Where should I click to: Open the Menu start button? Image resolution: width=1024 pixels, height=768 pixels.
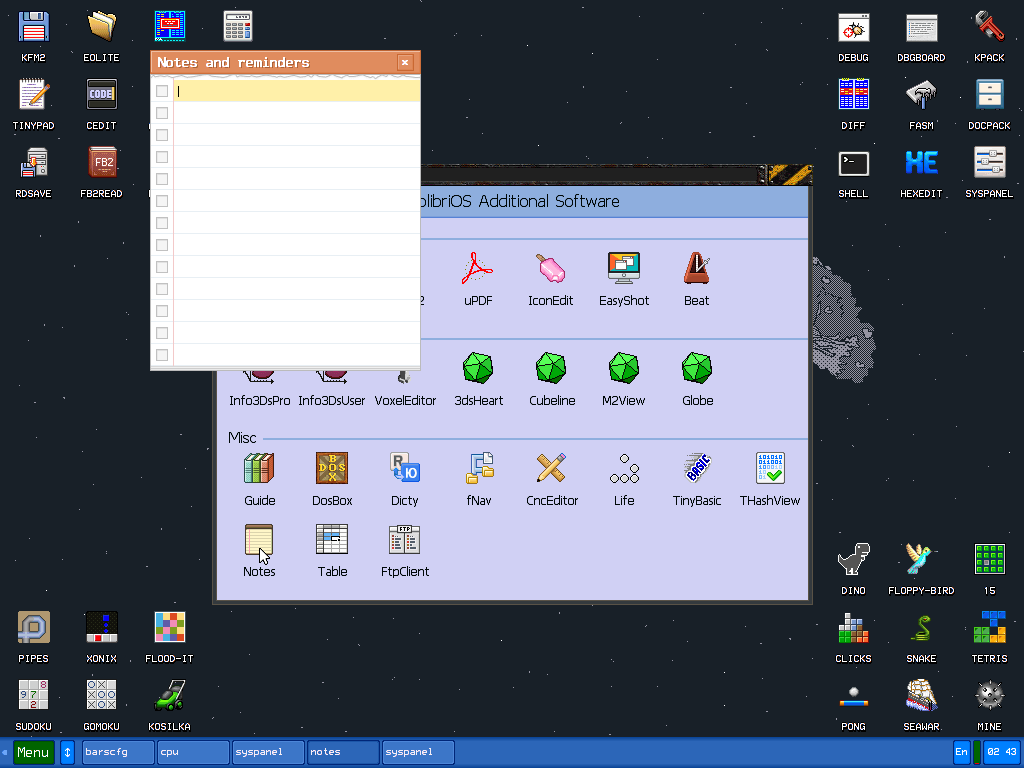(x=33, y=752)
